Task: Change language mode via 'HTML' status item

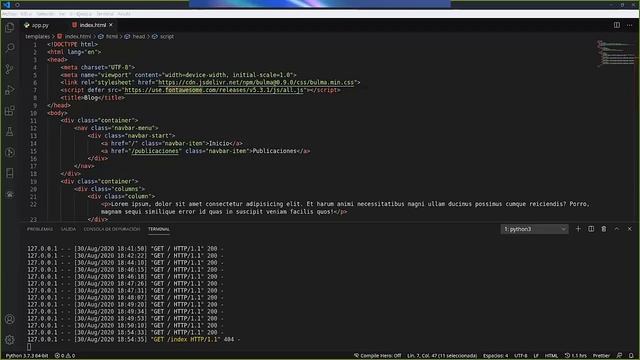Action: tap(551, 356)
